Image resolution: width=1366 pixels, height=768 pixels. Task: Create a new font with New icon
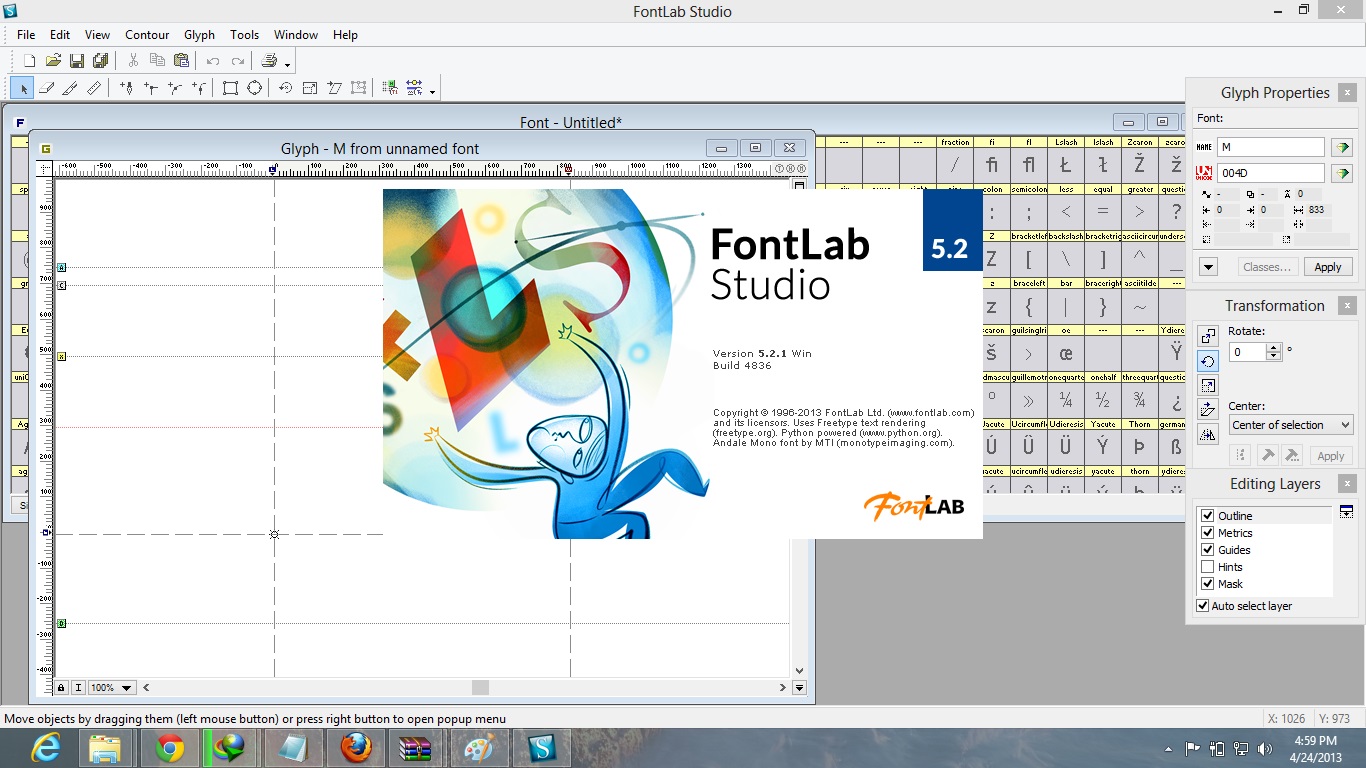(30, 61)
